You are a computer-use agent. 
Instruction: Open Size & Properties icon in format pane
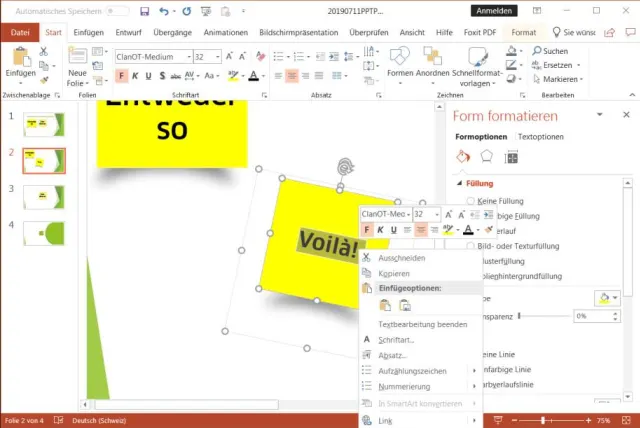[511, 156]
